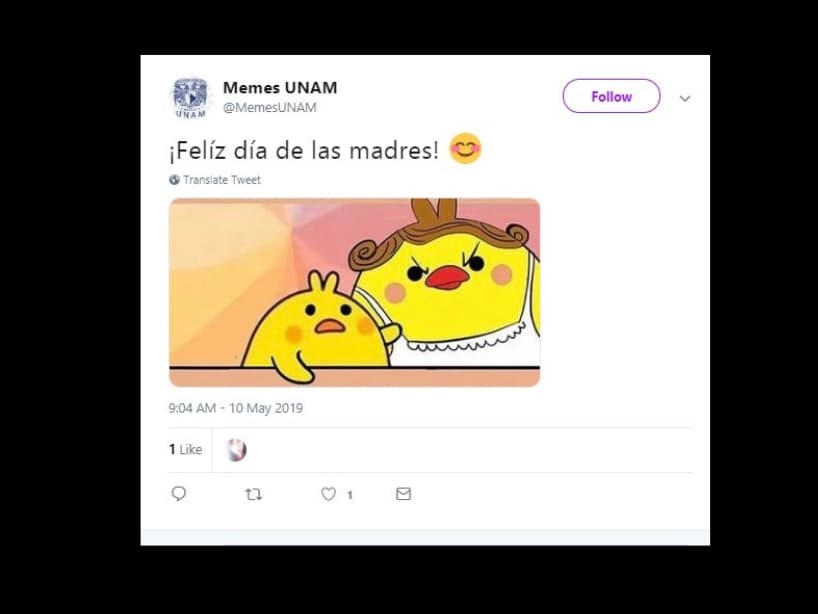Click the tweet text Felíz día de las madres
Image resolution: width=818 pixels, height=614 pixels.
pos(304,151)
